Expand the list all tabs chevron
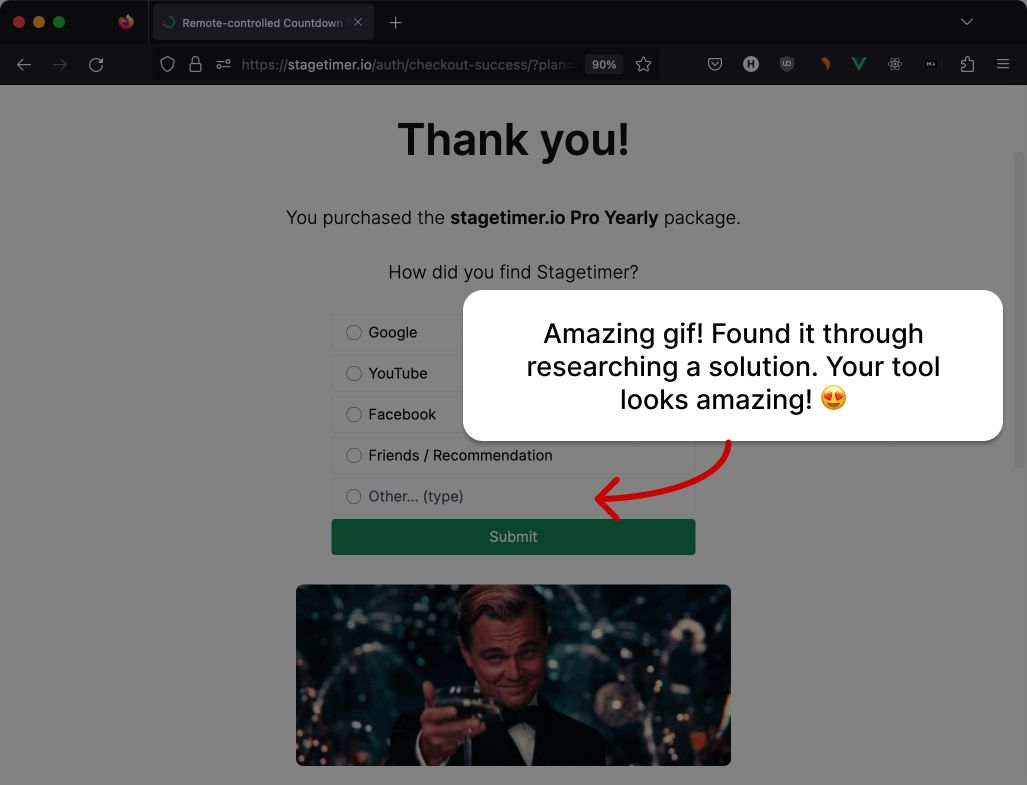Screen dimensions: 1027x785 pyautogui.click(x=966, y=22)
